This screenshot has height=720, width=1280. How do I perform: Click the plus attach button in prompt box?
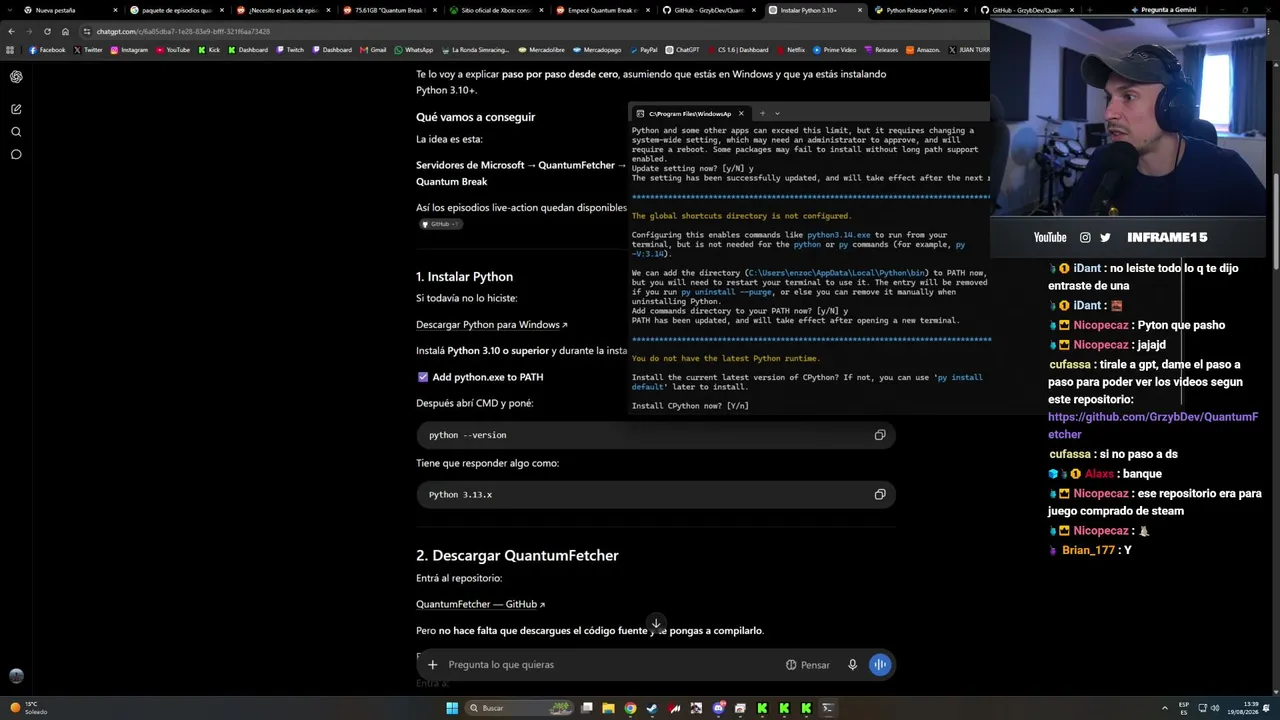(432, 665)
